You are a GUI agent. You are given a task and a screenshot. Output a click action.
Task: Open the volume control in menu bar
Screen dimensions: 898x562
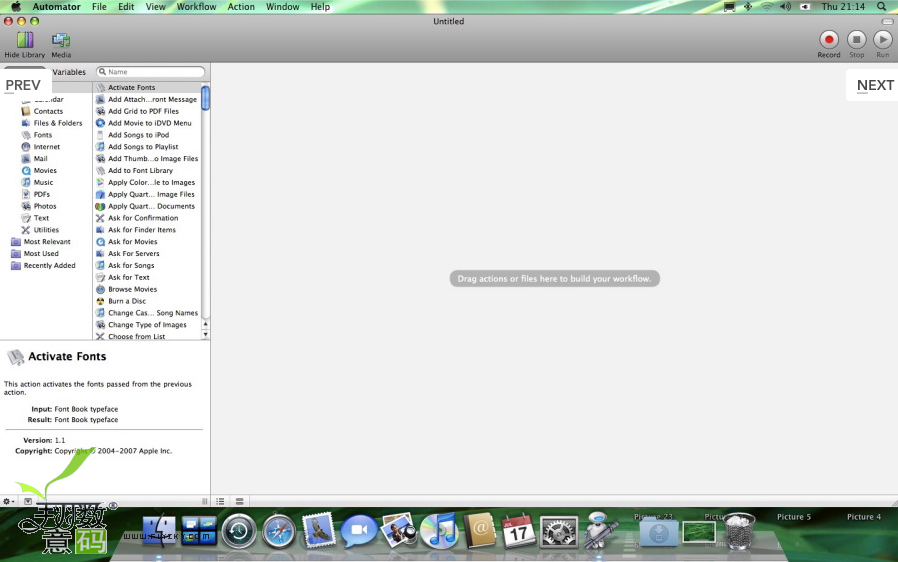pos(785,7)
